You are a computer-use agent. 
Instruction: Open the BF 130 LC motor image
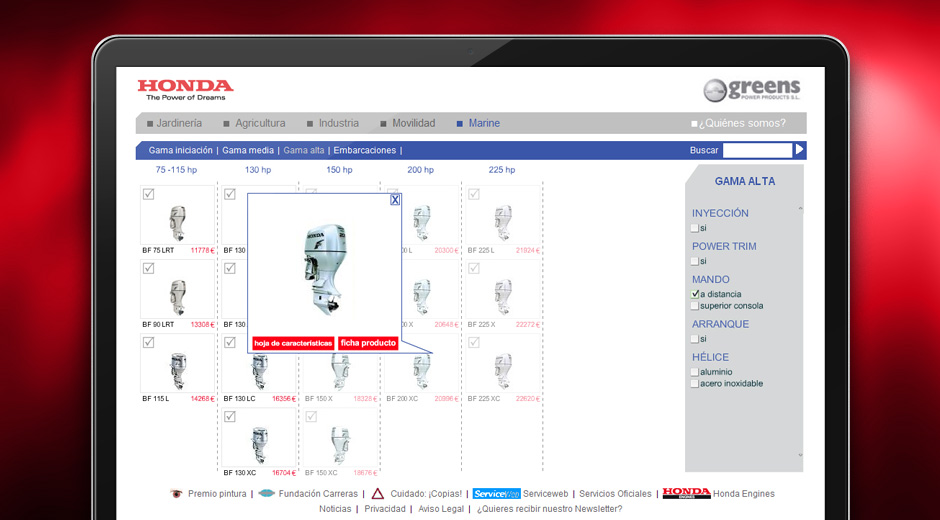(x=259, y=372)
